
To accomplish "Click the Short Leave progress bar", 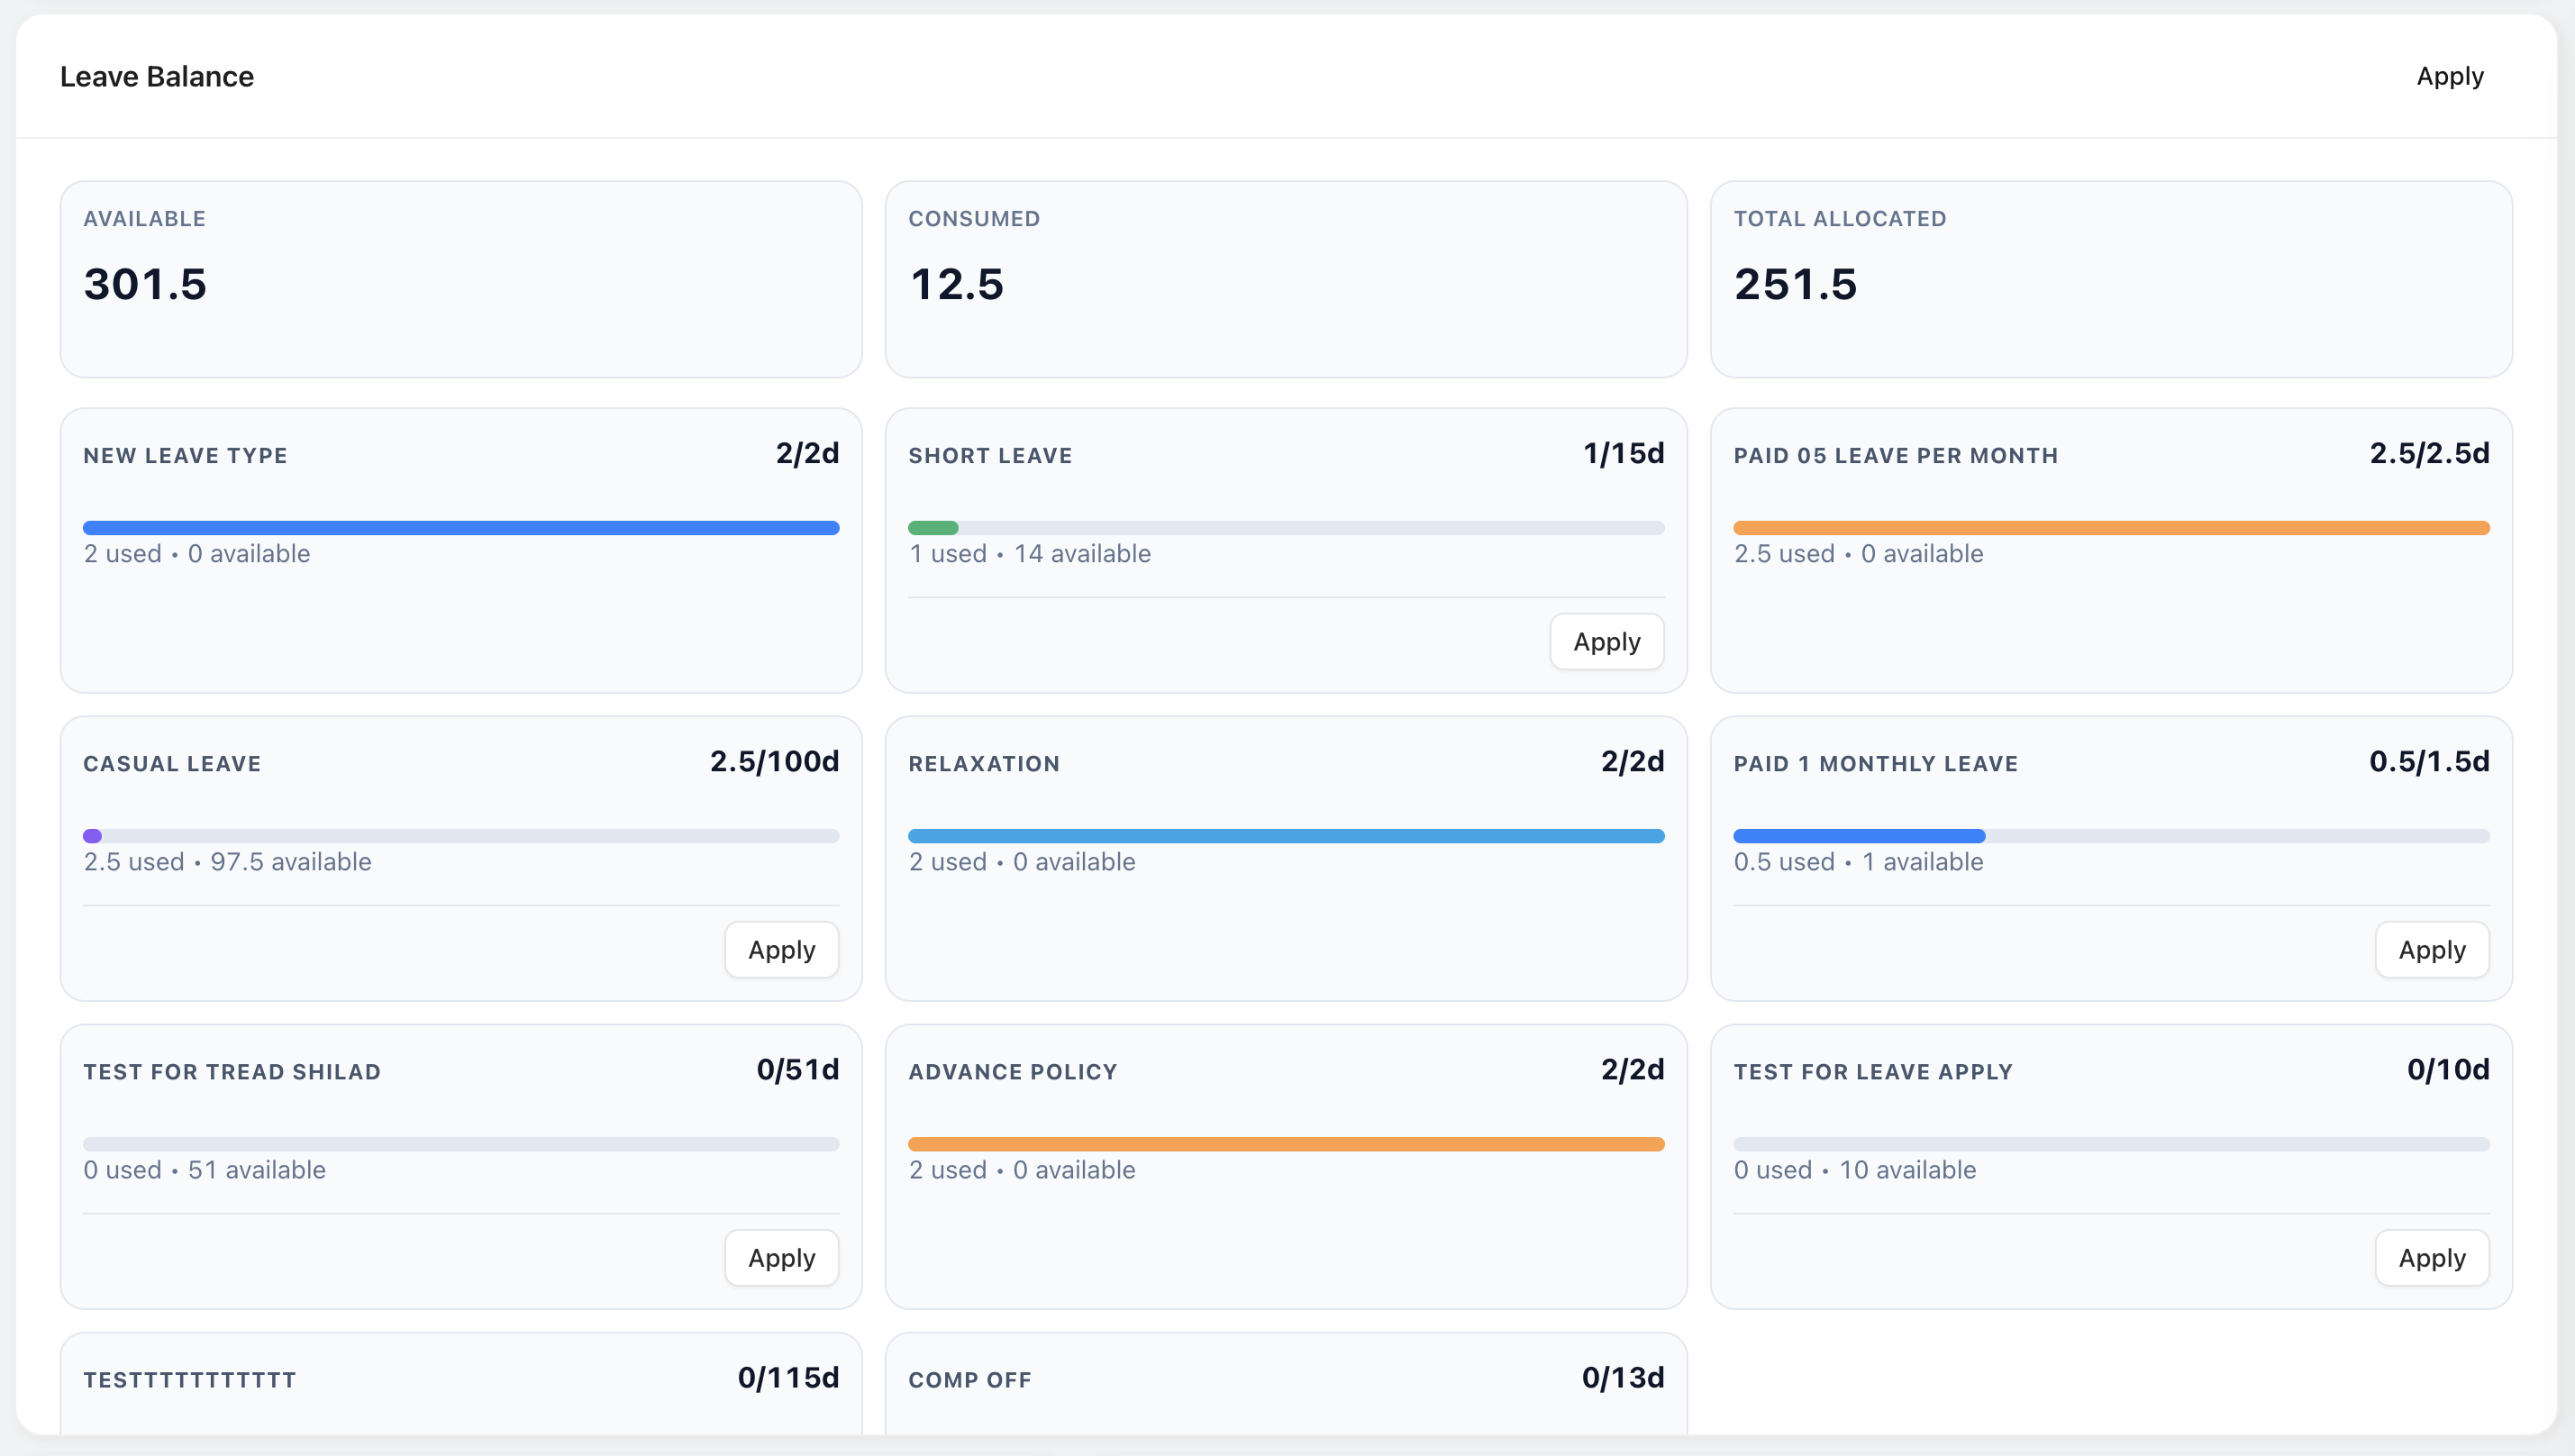I will pyautogui.click(x=1286, y=527).
